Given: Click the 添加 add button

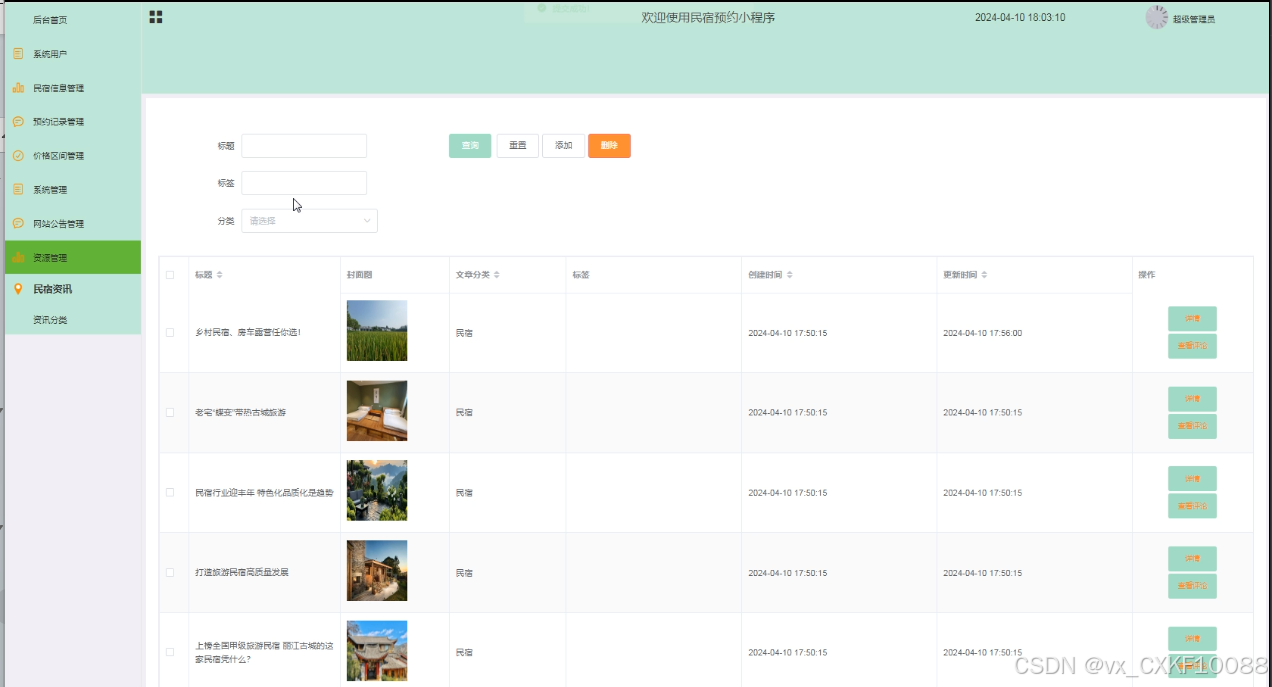Looking at the screenshot, I should [563, 146].
